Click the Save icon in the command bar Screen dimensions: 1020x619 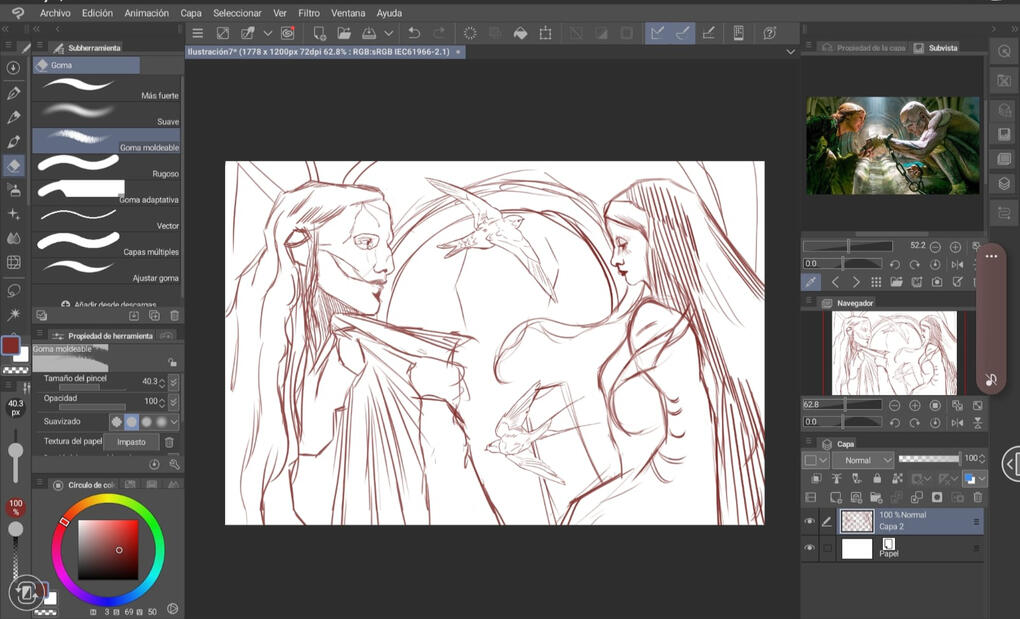tap(369, 33)
